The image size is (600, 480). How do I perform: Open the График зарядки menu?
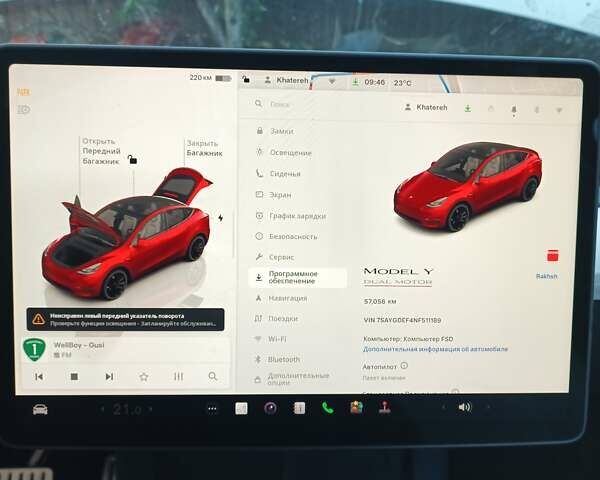point(297,216)
